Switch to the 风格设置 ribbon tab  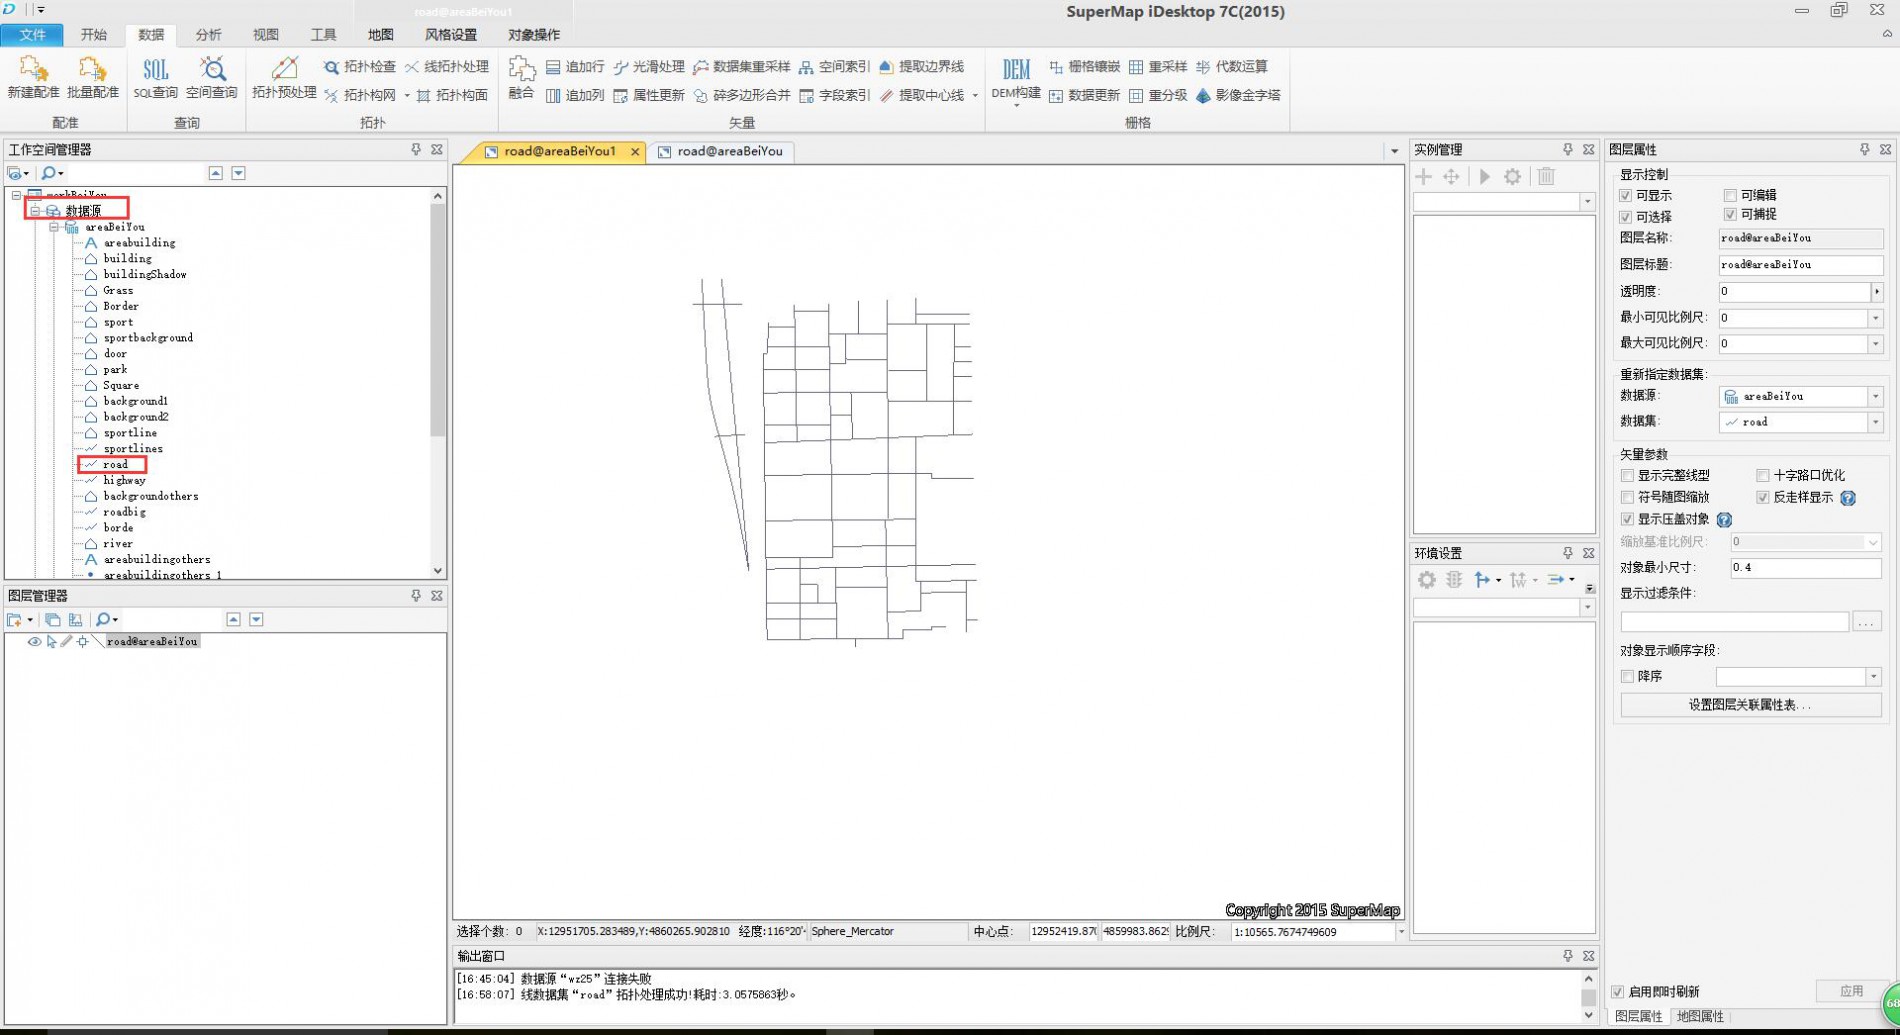pos(451,35)
